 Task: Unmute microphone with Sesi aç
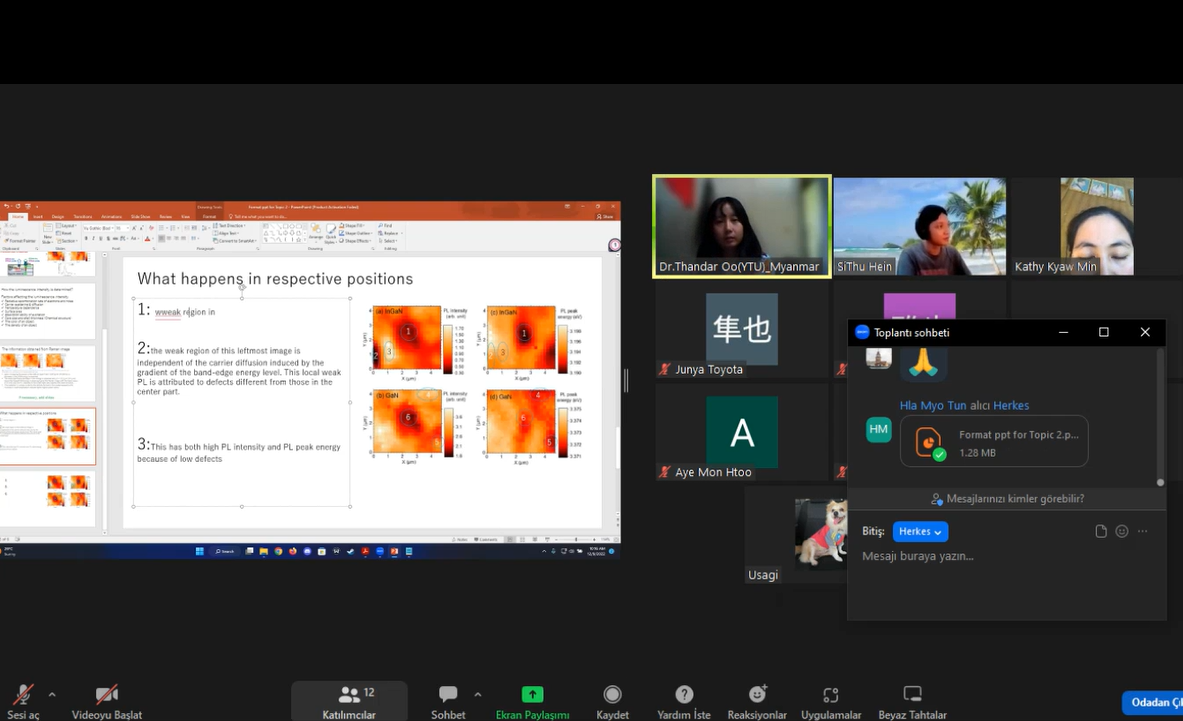tap(22, 695)
